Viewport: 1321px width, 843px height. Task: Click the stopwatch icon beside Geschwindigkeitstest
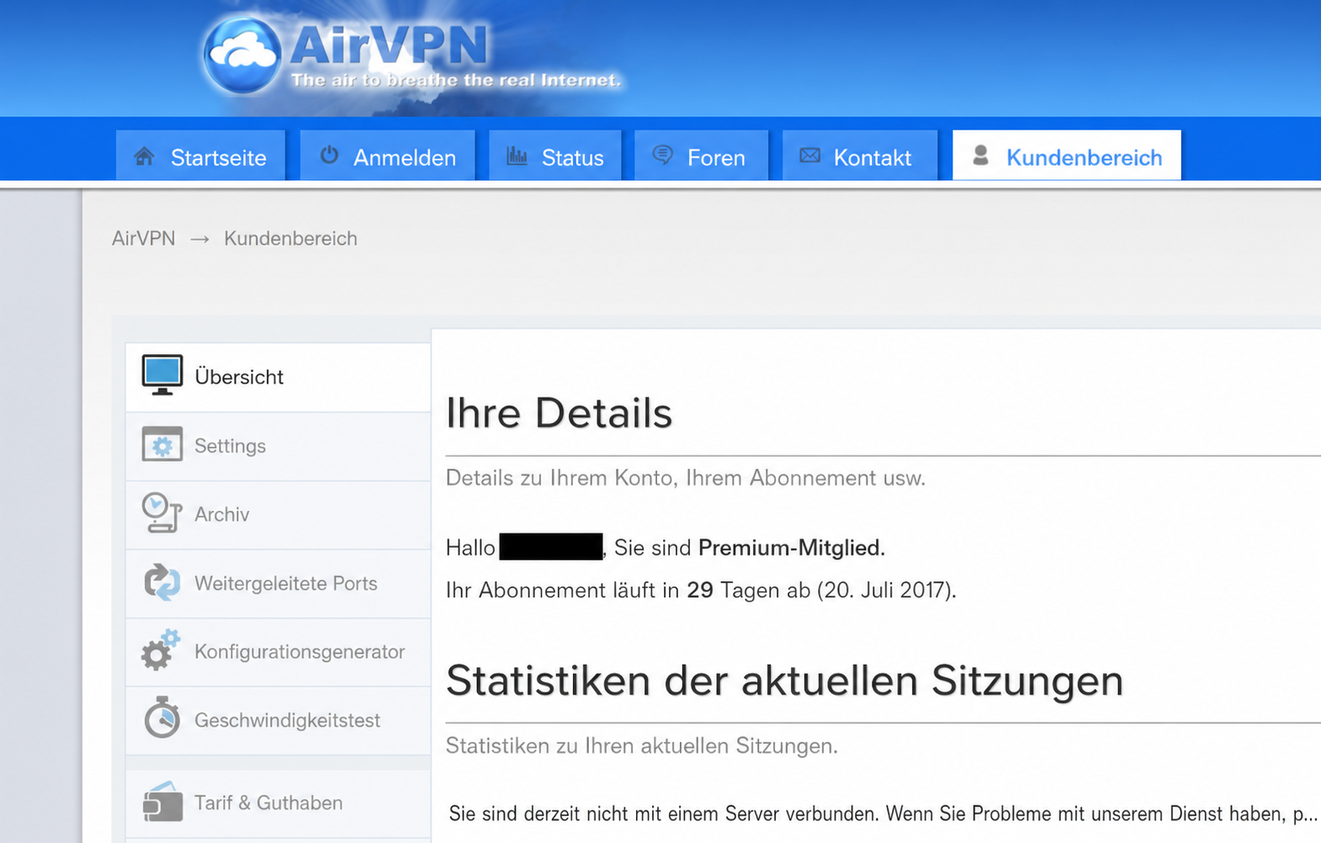(162, 719)
